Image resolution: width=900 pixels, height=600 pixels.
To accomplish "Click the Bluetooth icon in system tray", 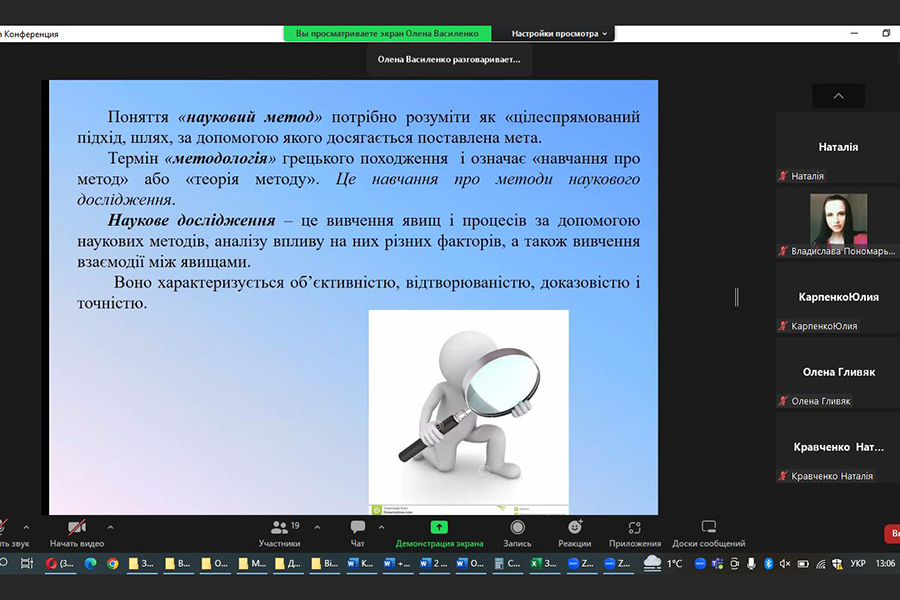I will pos(768,563).
